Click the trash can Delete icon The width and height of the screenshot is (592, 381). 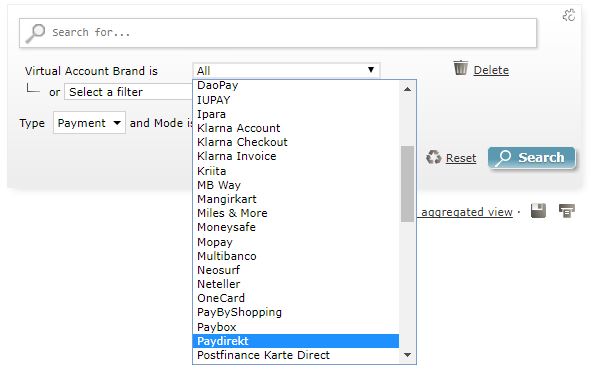pyautogui.click(x=461, y=68)
